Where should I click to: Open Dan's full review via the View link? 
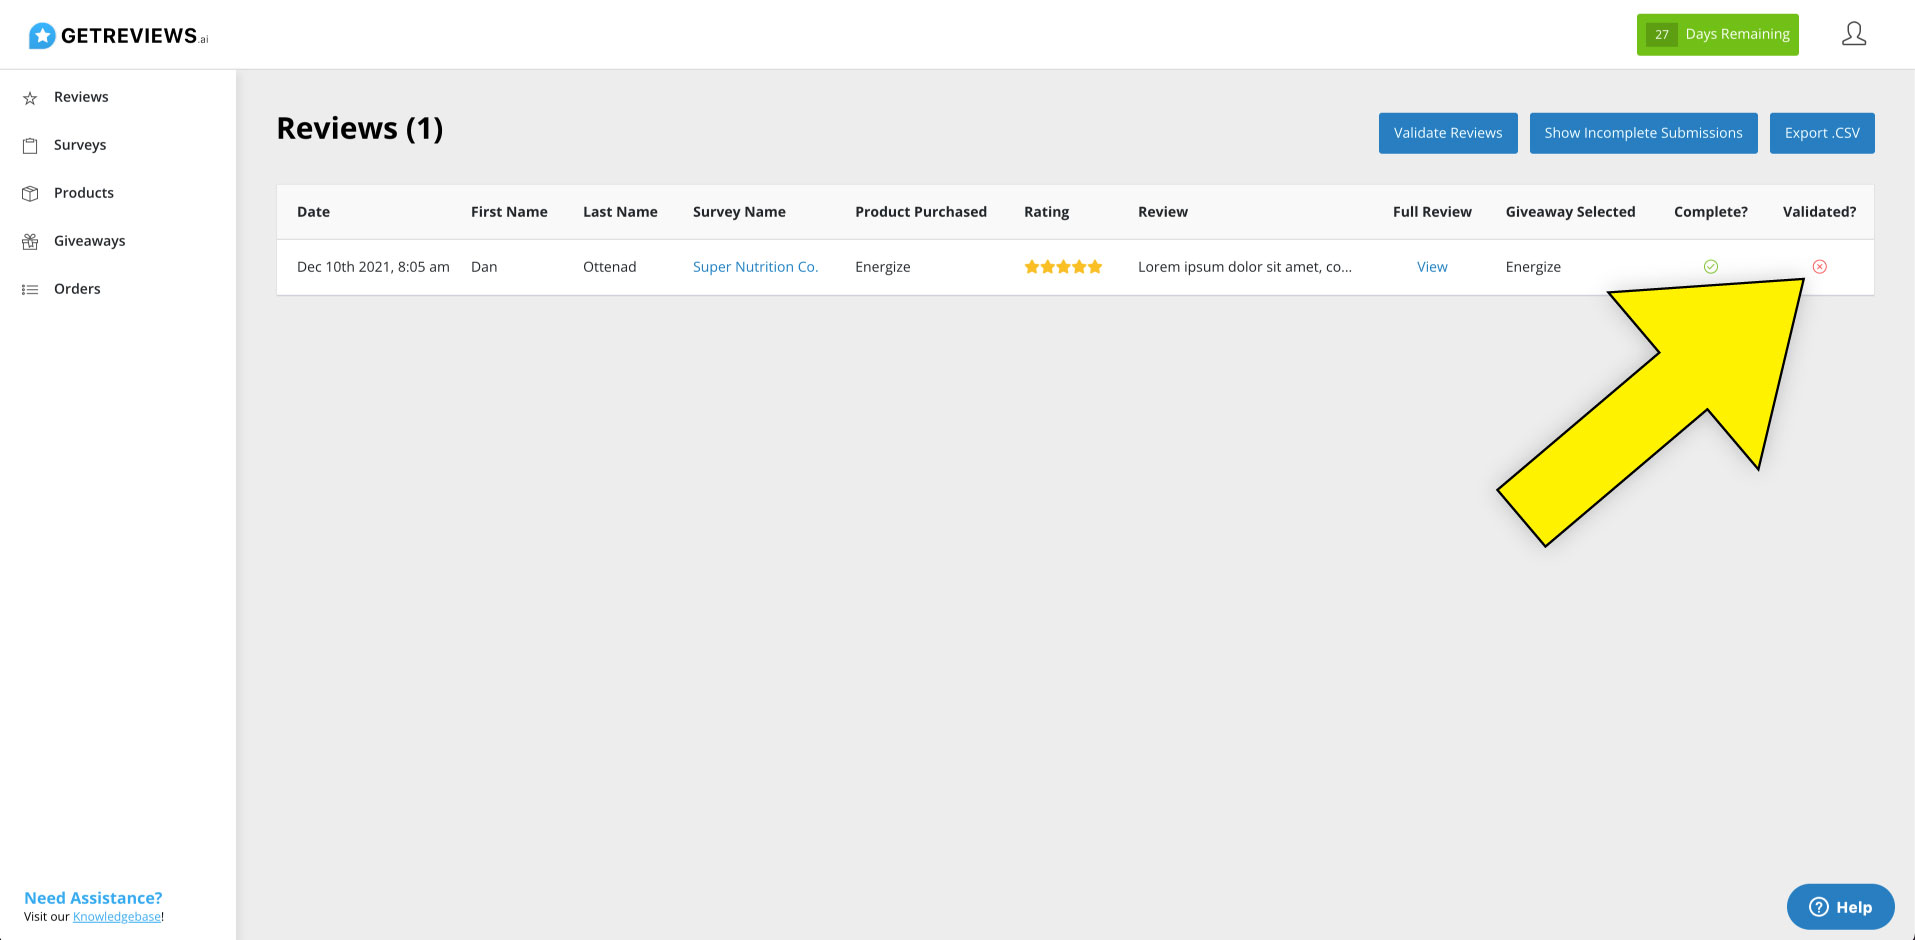[1431, 266]
